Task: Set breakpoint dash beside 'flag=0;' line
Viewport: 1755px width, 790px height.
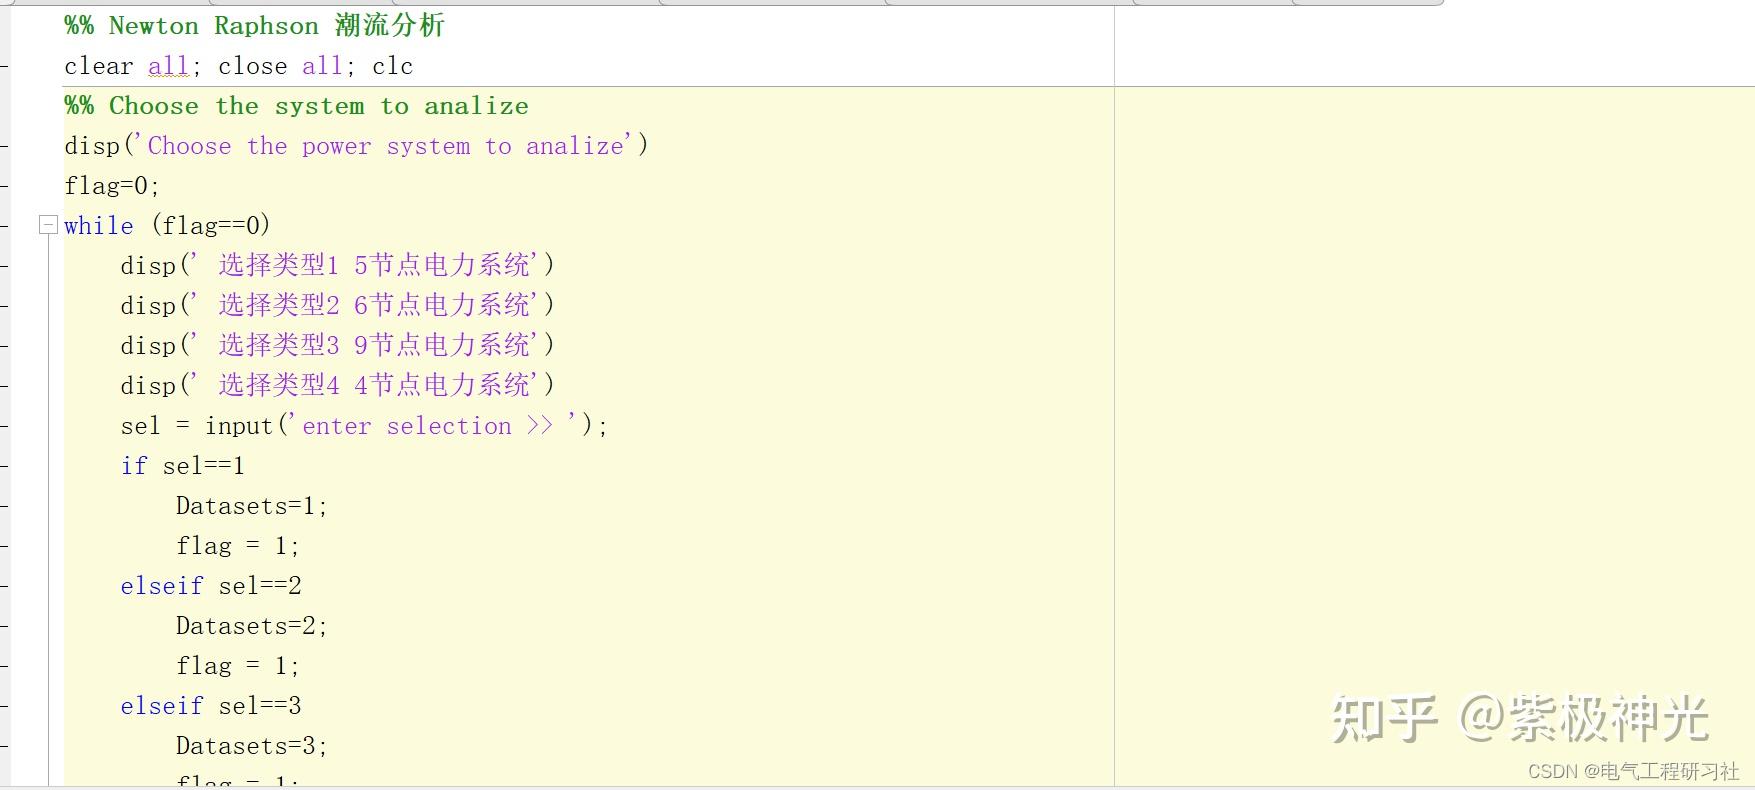Action: pyautogui.click(x=4, y=186)
